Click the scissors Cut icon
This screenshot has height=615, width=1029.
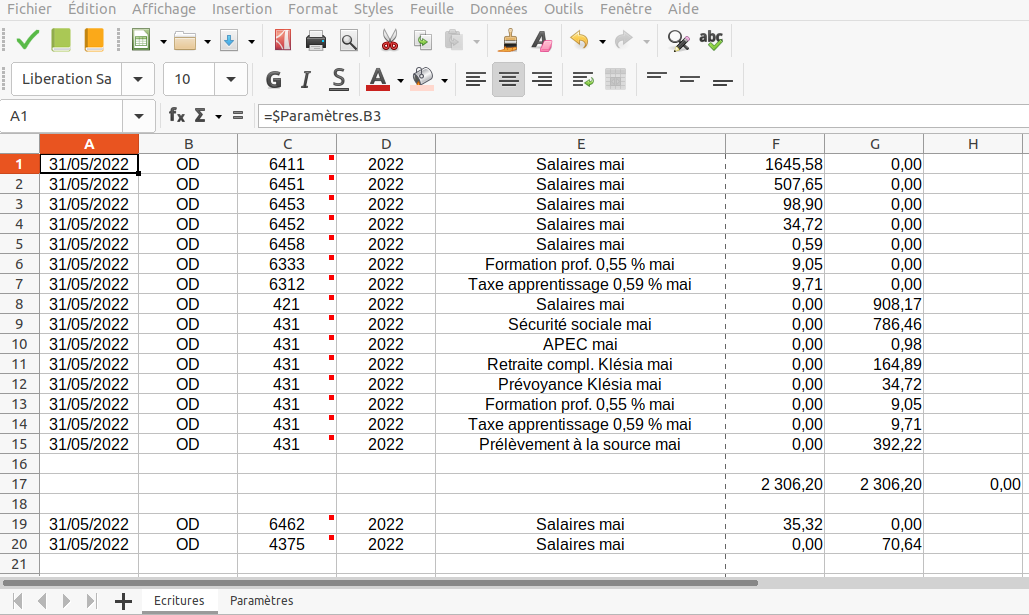coord(390,41)
